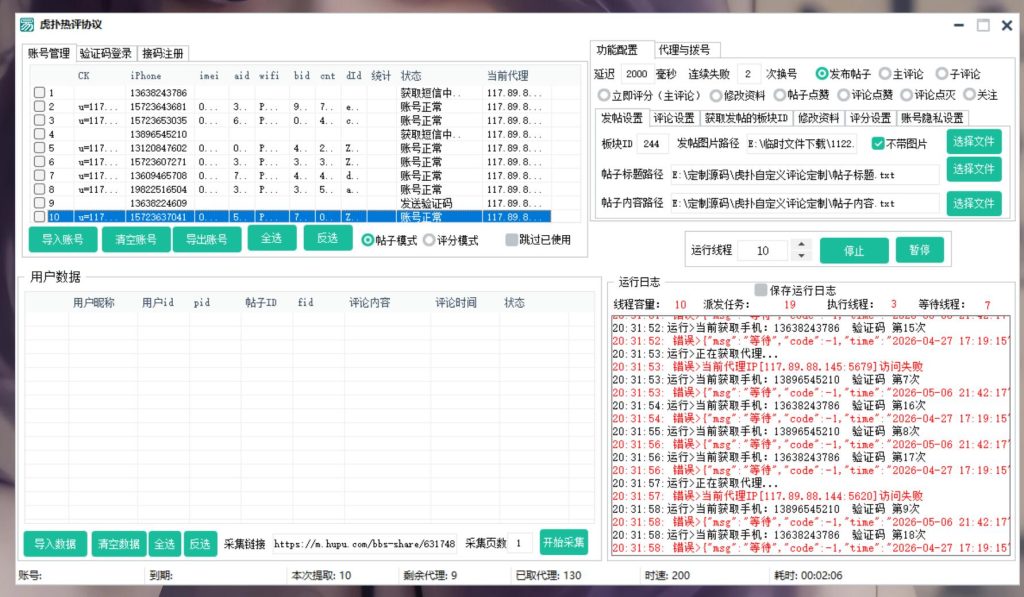
Task: Open the 账号隐私设置 sub-tab
Action: pos(933,118)
